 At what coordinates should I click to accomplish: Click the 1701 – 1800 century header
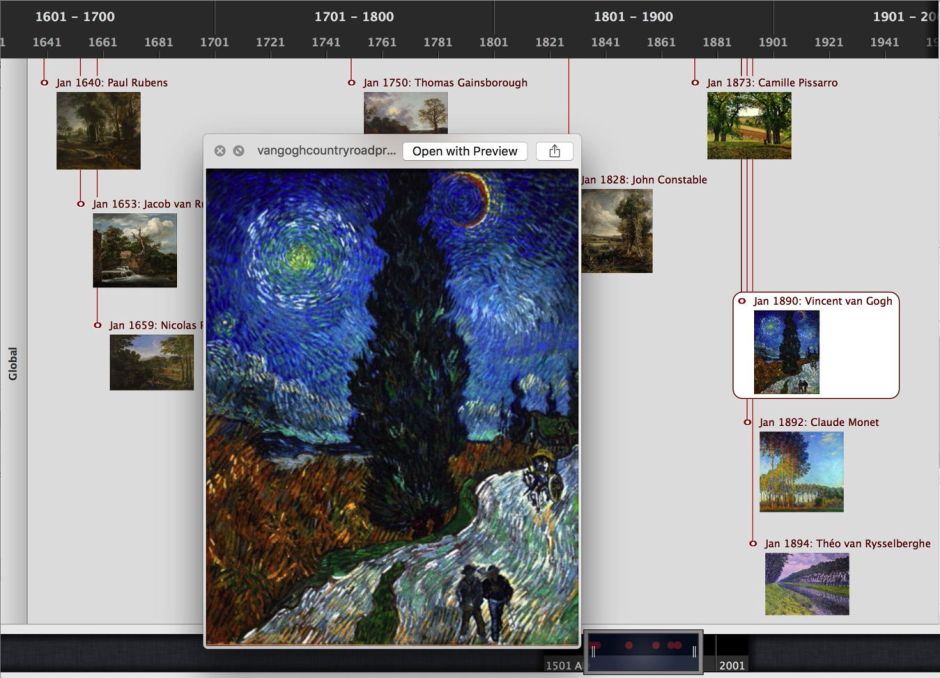point(354,16)
